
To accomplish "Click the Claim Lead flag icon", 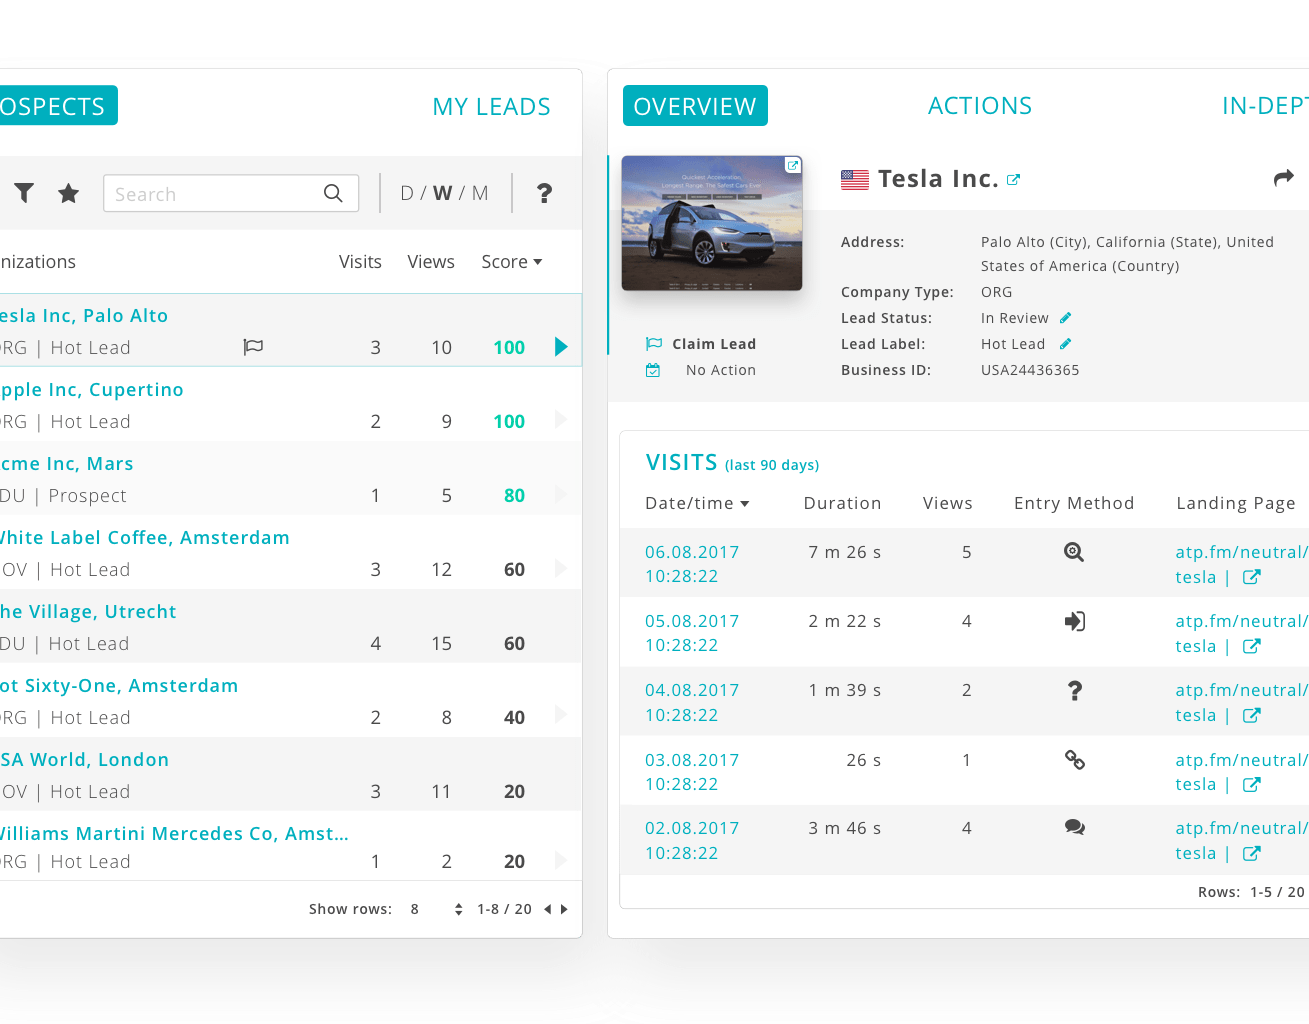I will (654, 344).
